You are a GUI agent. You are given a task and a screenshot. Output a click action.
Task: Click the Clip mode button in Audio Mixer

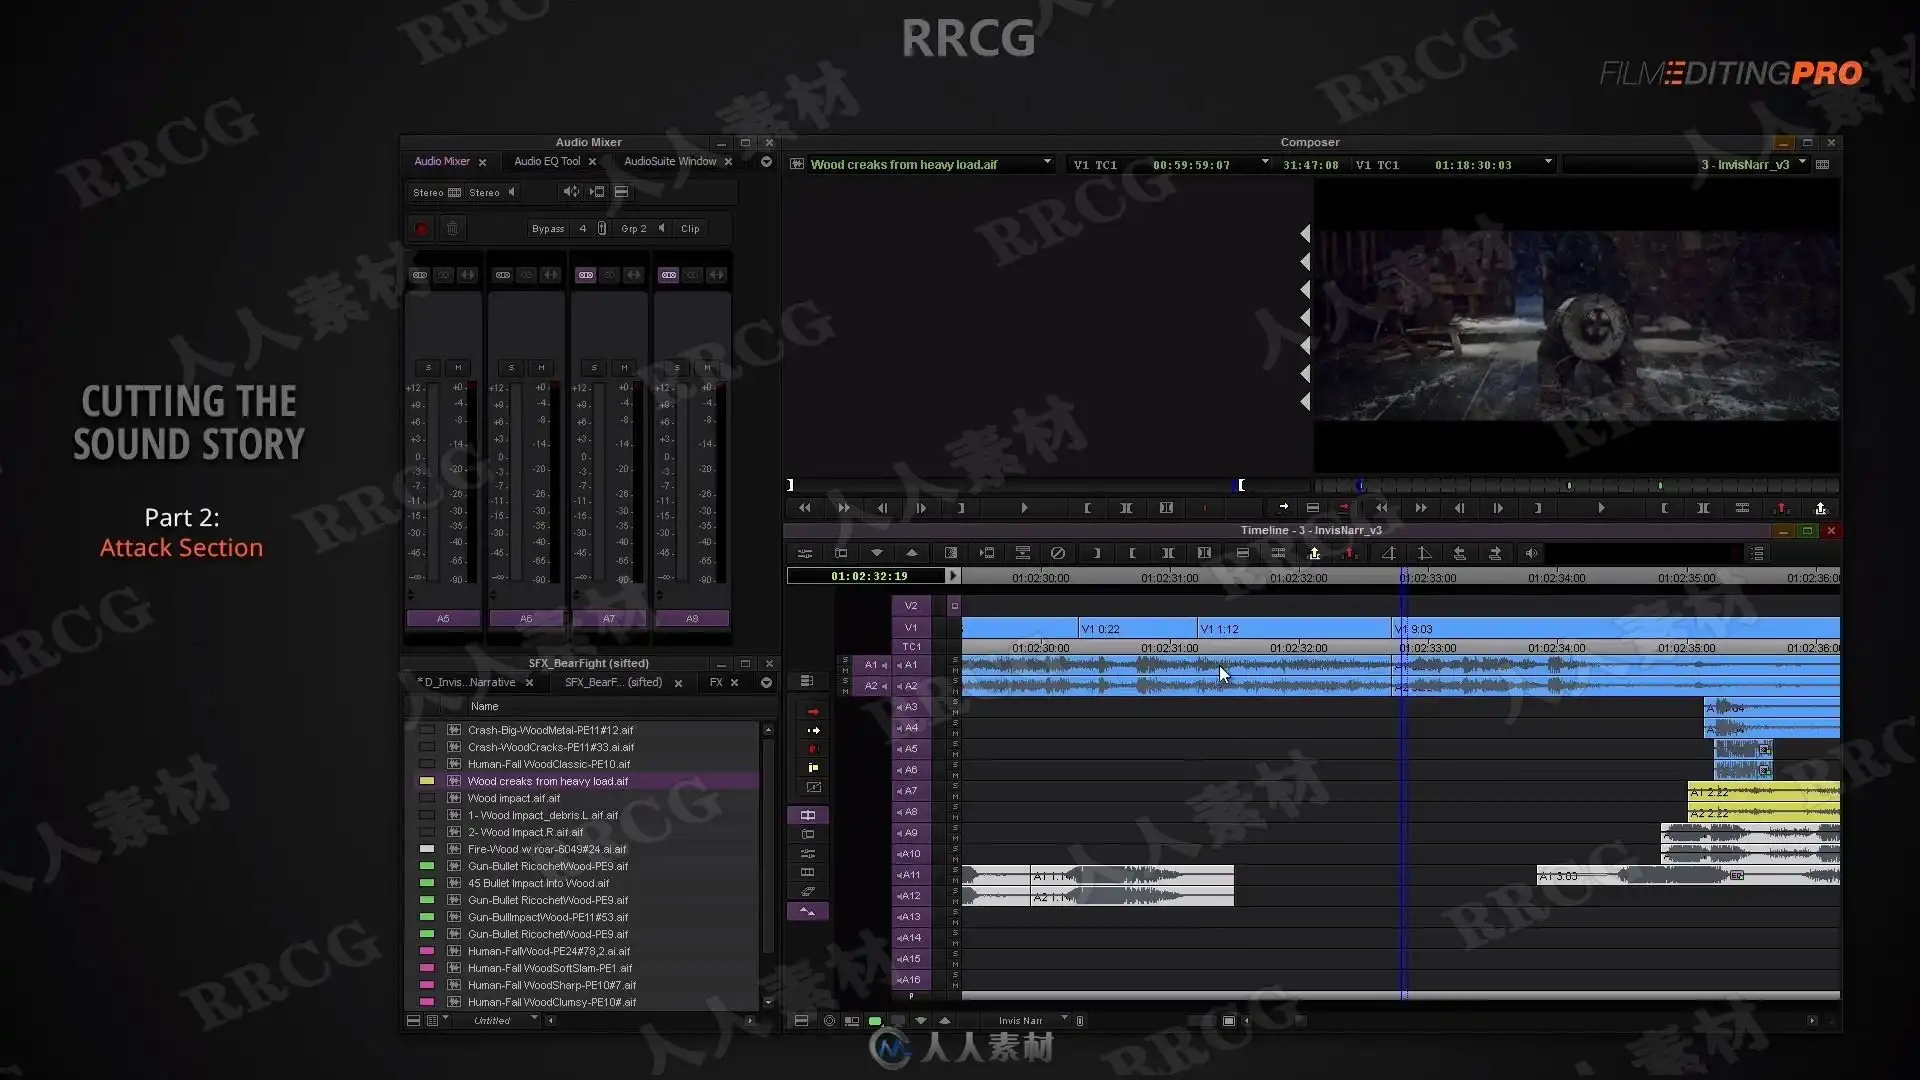[690, 229]
